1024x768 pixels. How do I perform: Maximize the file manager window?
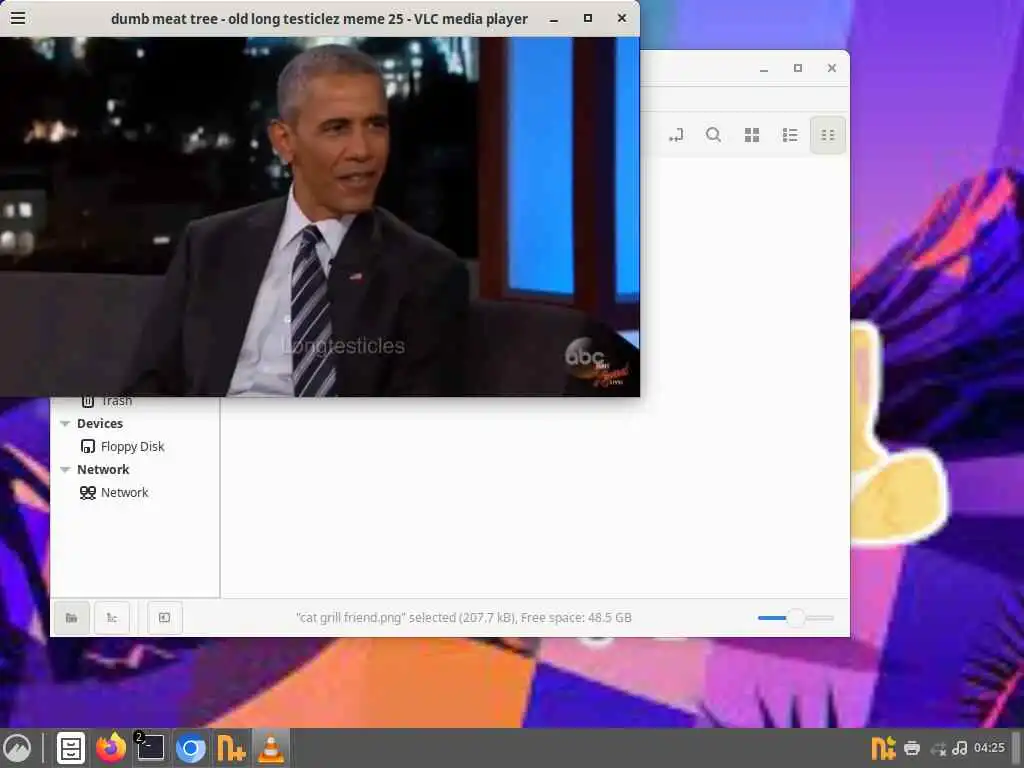point(798,68)
